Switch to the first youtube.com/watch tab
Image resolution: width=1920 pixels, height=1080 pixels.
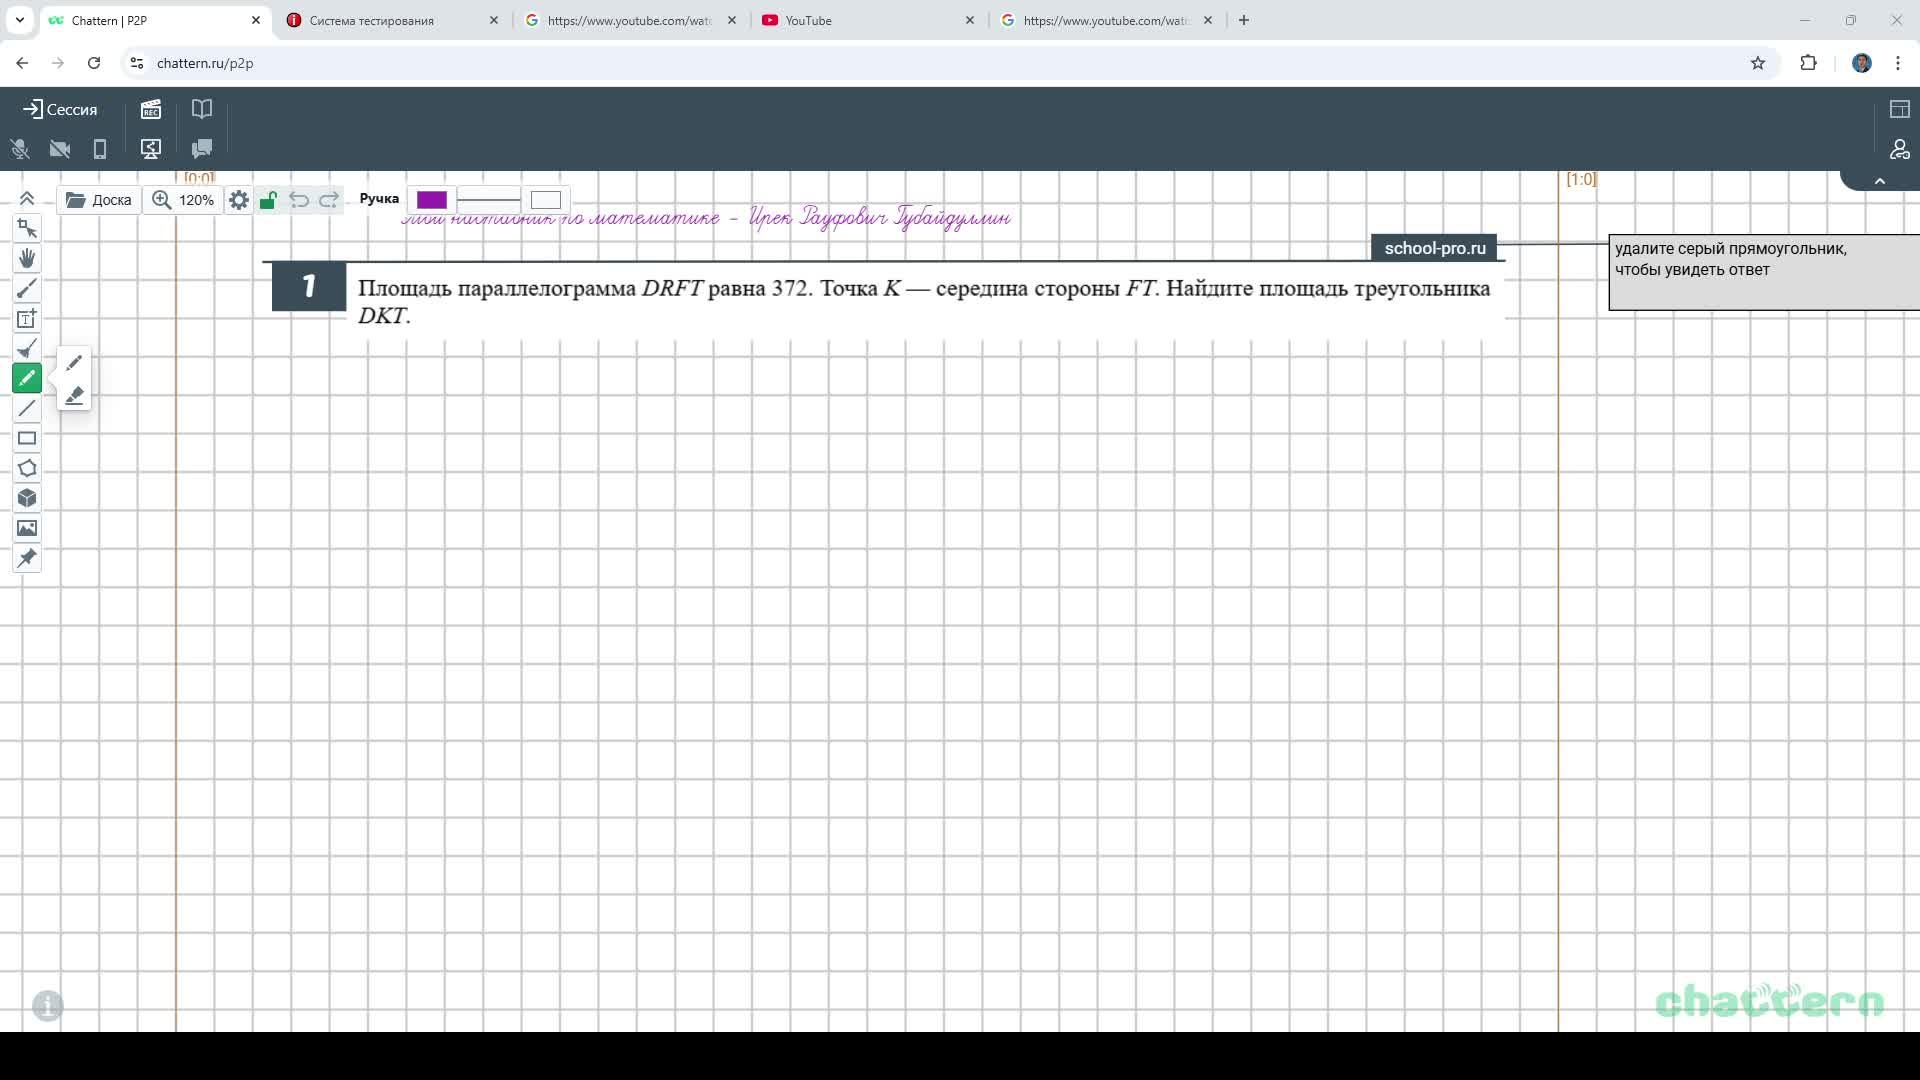coord(631,20)
